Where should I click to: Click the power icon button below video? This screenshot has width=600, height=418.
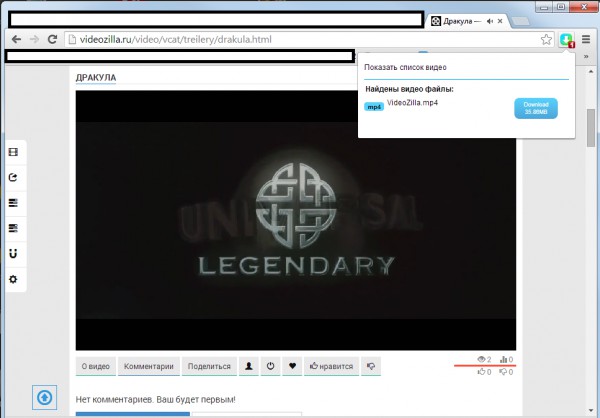tap(271, 366)
